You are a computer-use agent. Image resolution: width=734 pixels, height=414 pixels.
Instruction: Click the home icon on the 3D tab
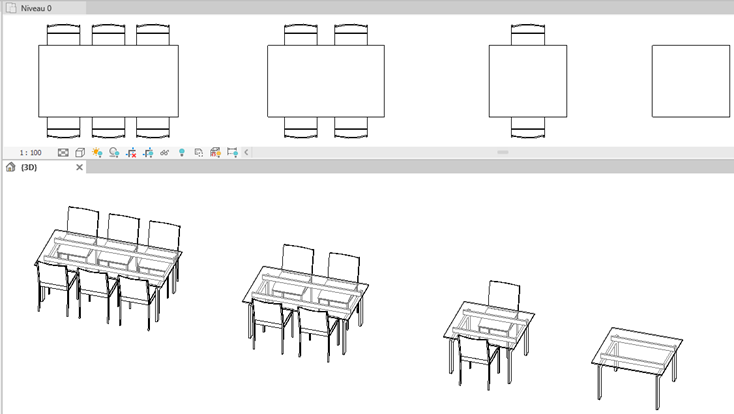click(x=11, y=168)
